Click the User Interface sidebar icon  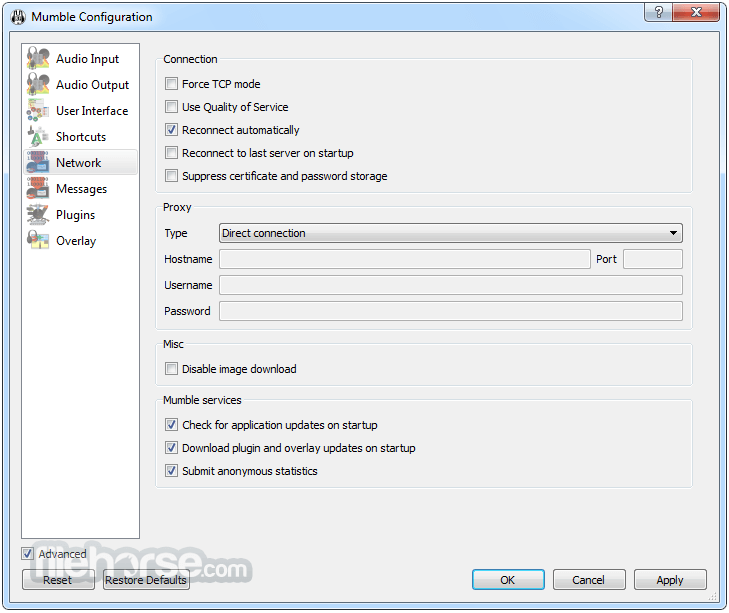(38, 110)
